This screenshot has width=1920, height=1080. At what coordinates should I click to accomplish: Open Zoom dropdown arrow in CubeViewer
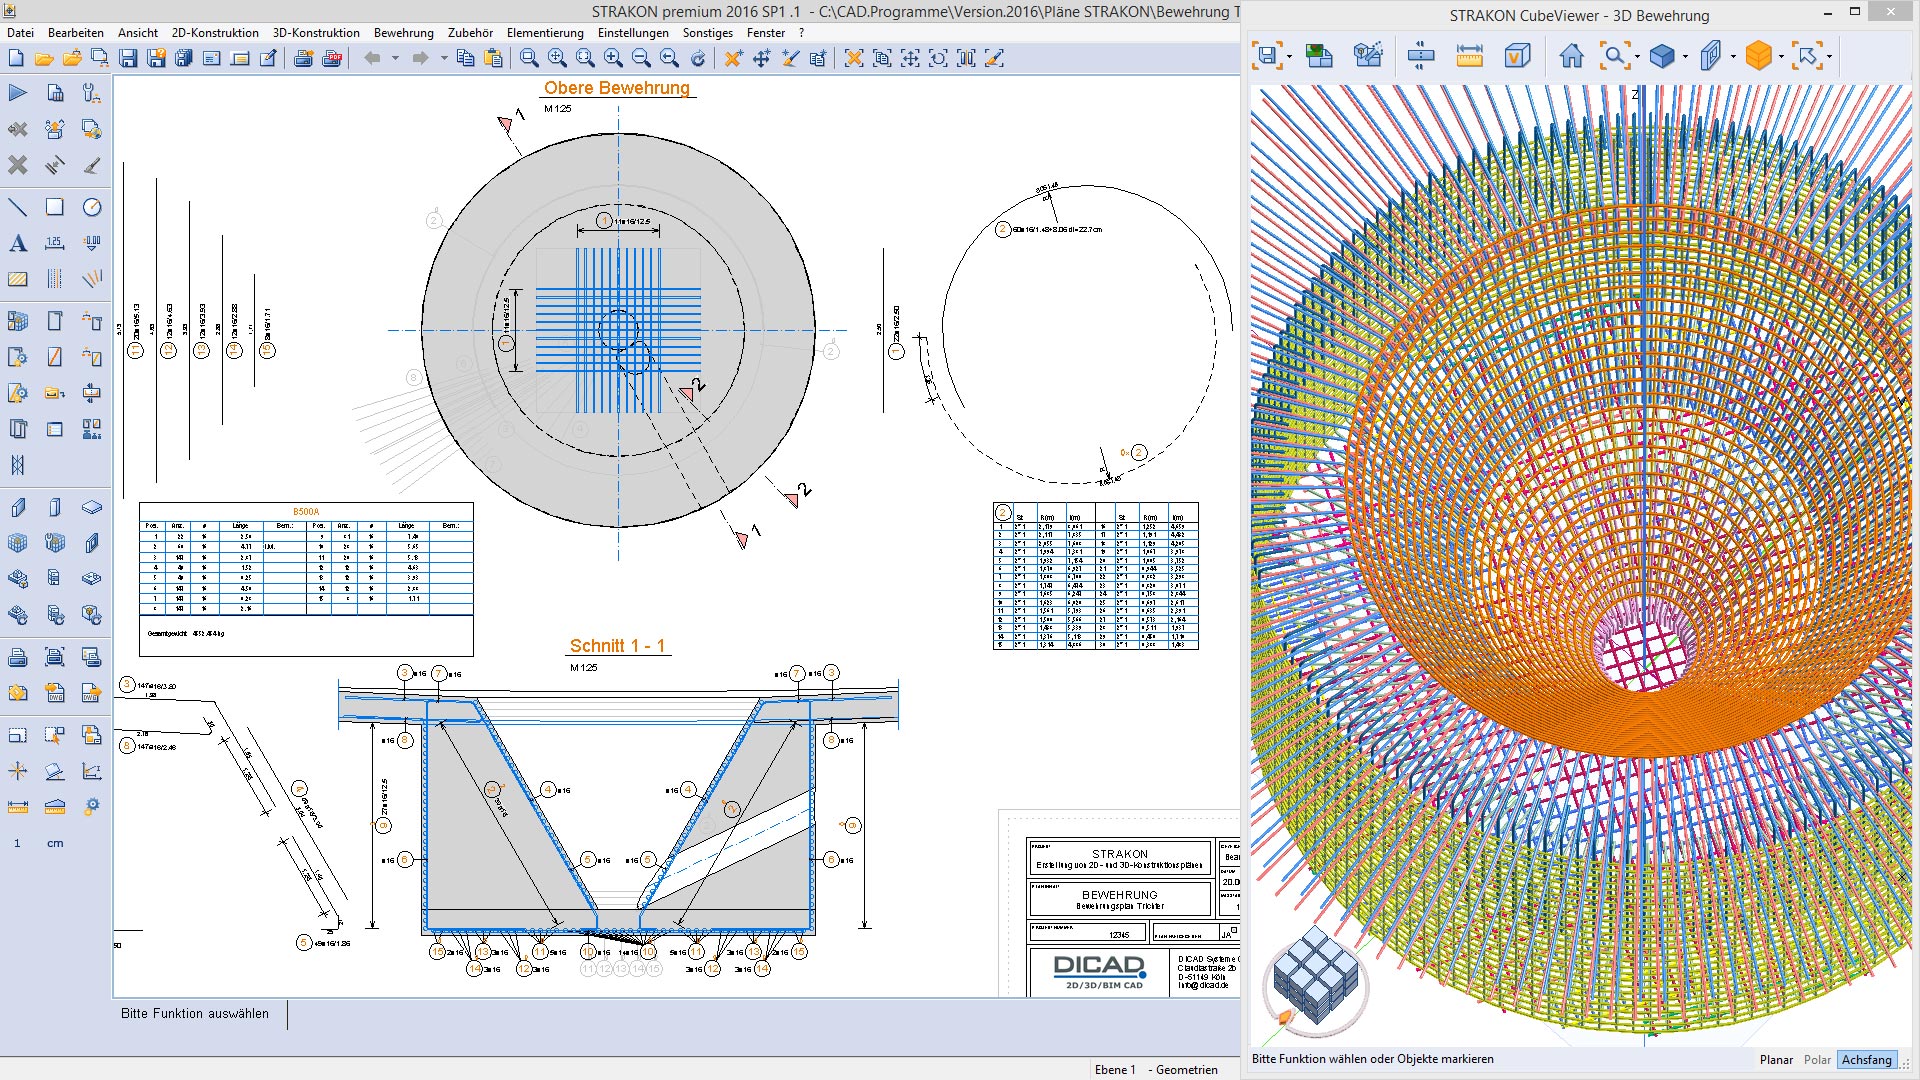(x=1637, y=56)
